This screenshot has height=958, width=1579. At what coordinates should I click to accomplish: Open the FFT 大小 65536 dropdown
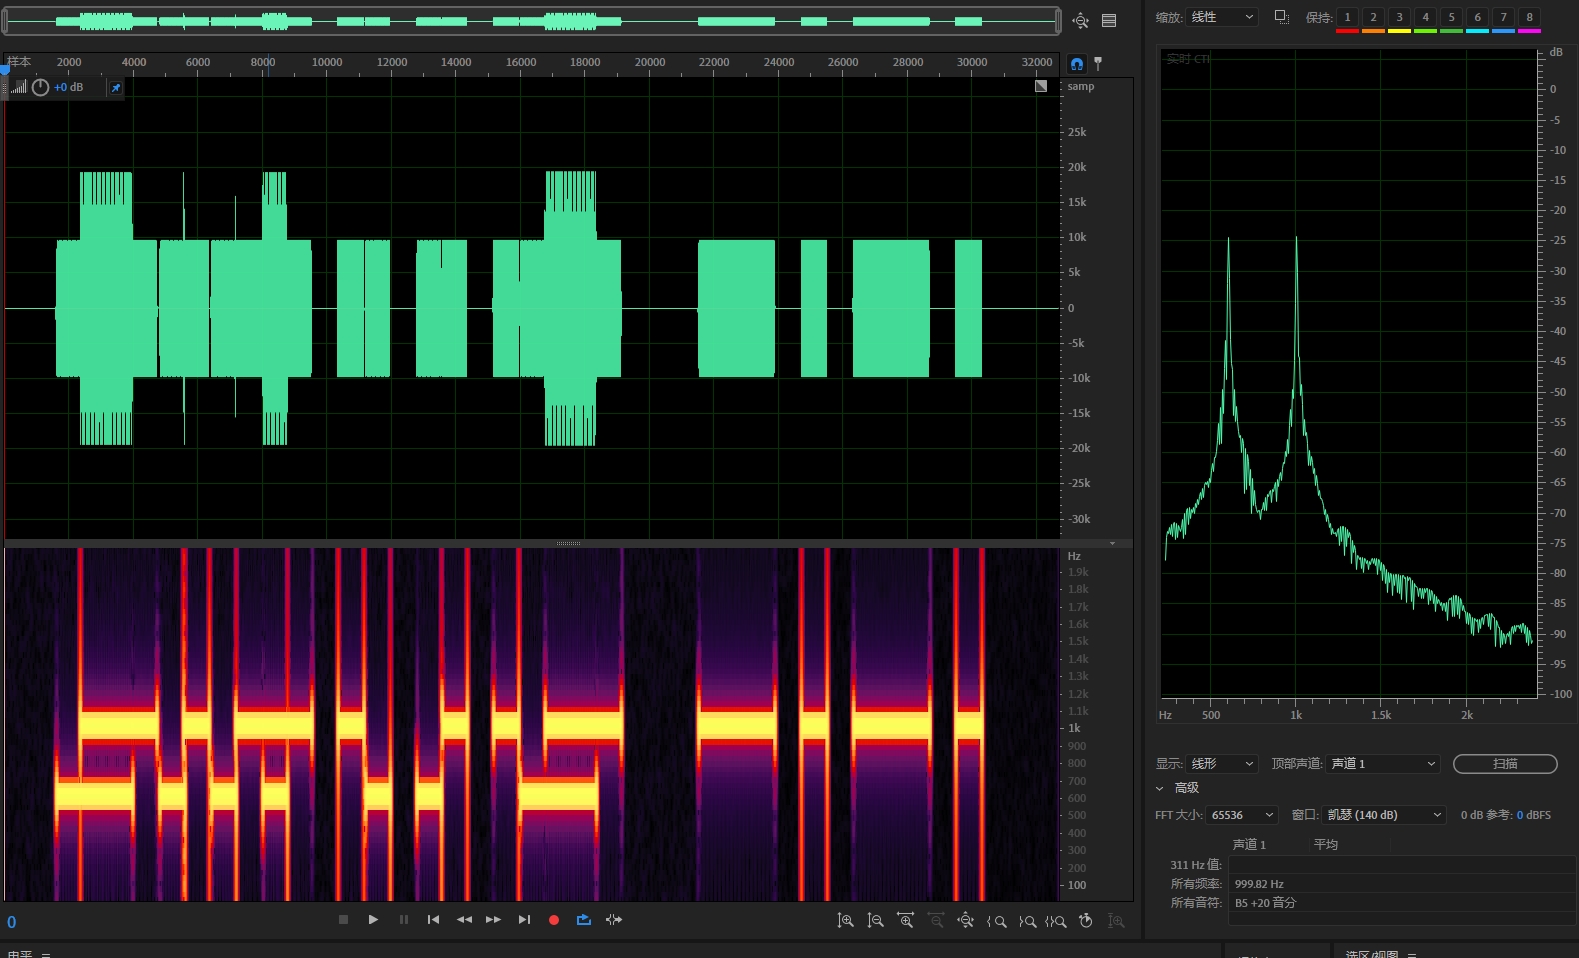1241,815
